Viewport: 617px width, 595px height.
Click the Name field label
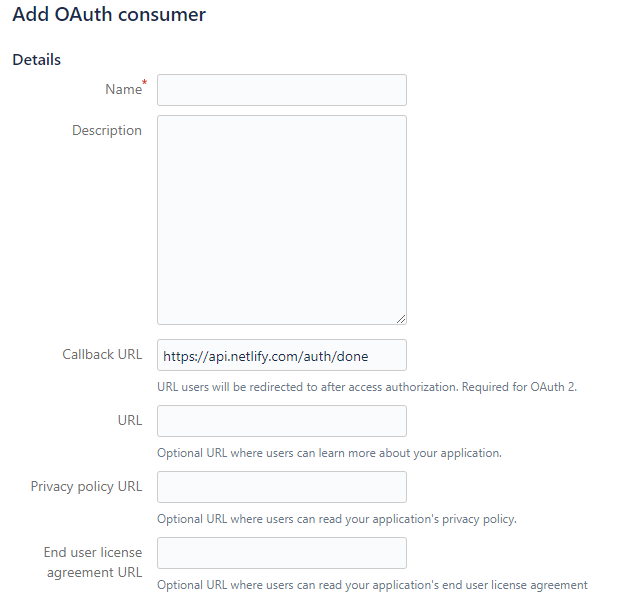pos(123,90)
